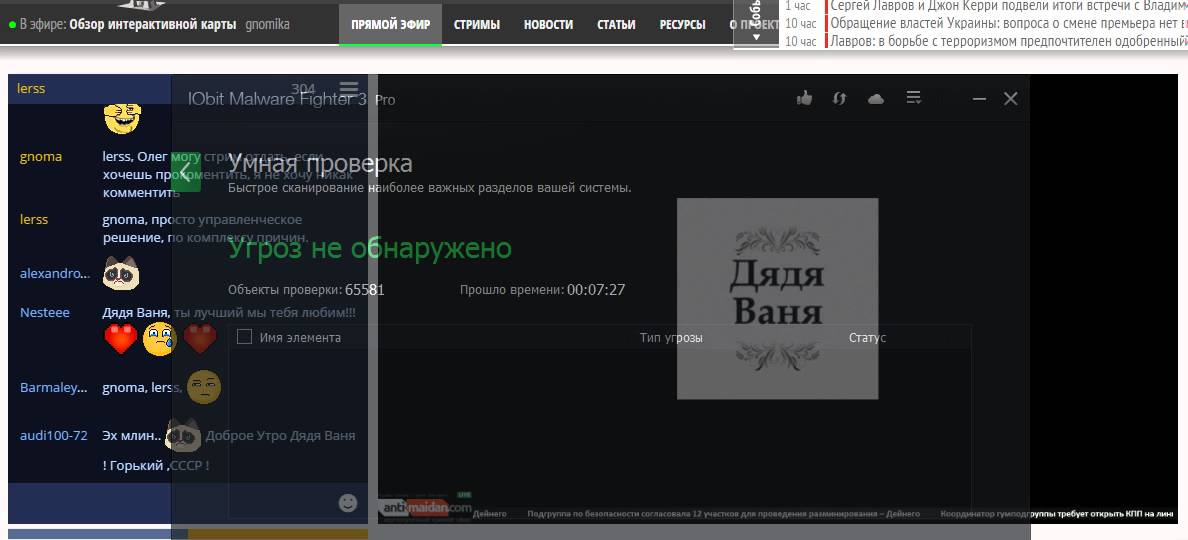Go to the СТРИМЫ menu item
Image resolution: width=1188 pixels, height=540 pixels.
(x=477, y=24)
